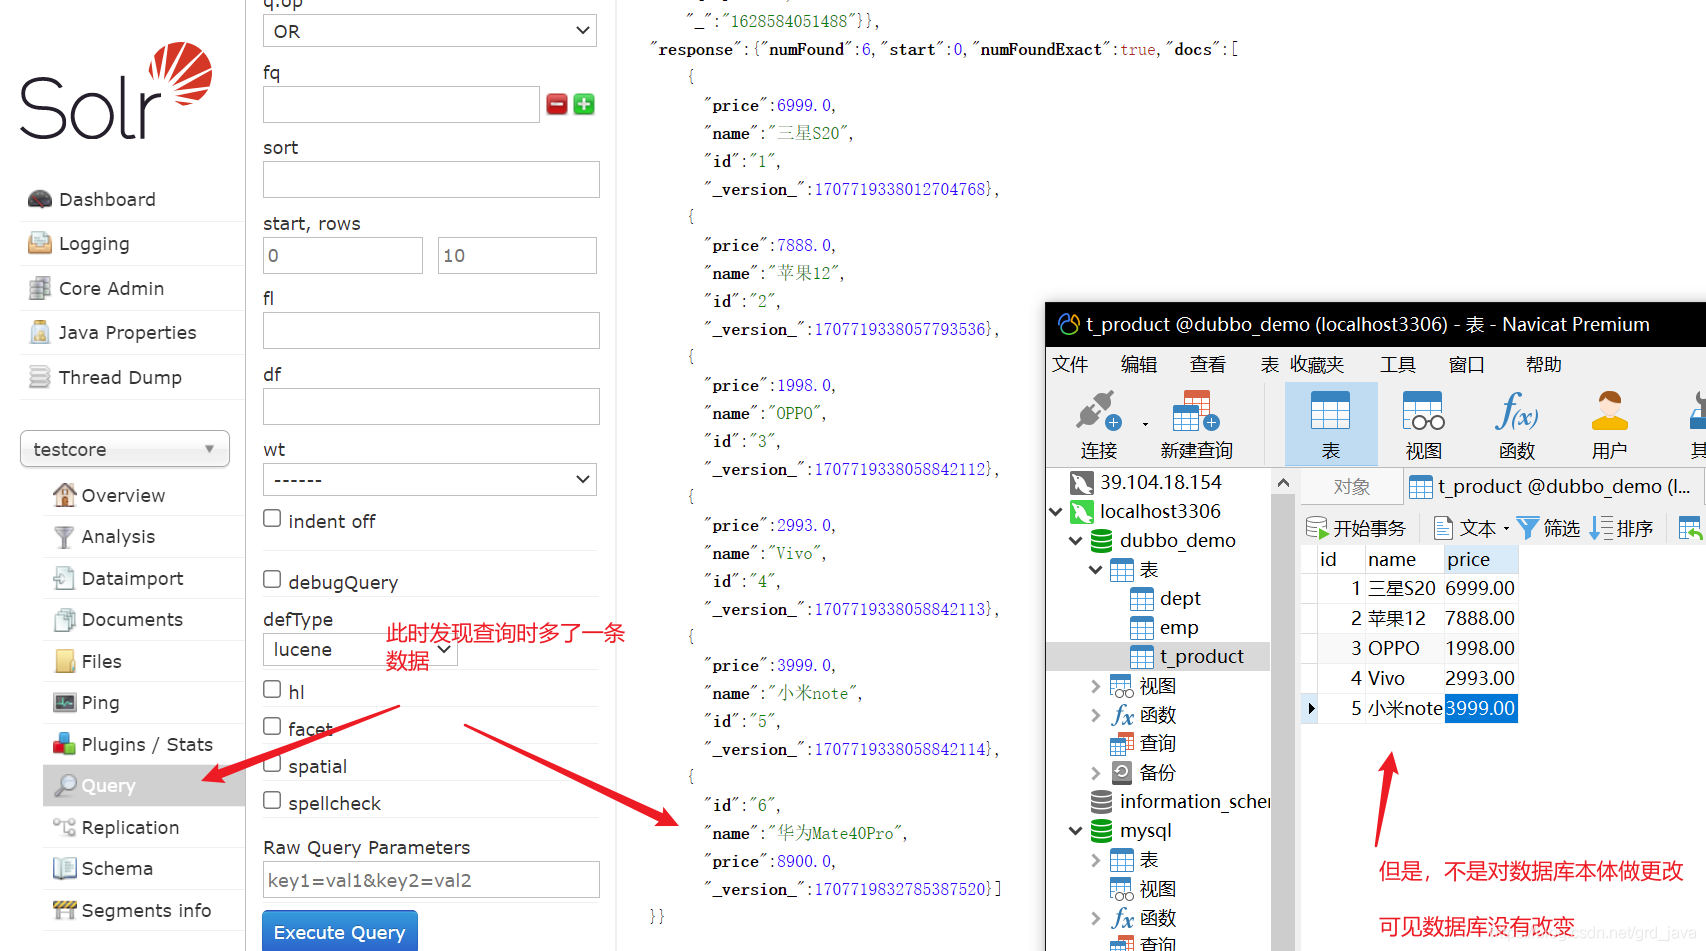Screen dimensions: 1706x951
Task: Enable the hl highlighting checkbox
Action: [272, 689]
